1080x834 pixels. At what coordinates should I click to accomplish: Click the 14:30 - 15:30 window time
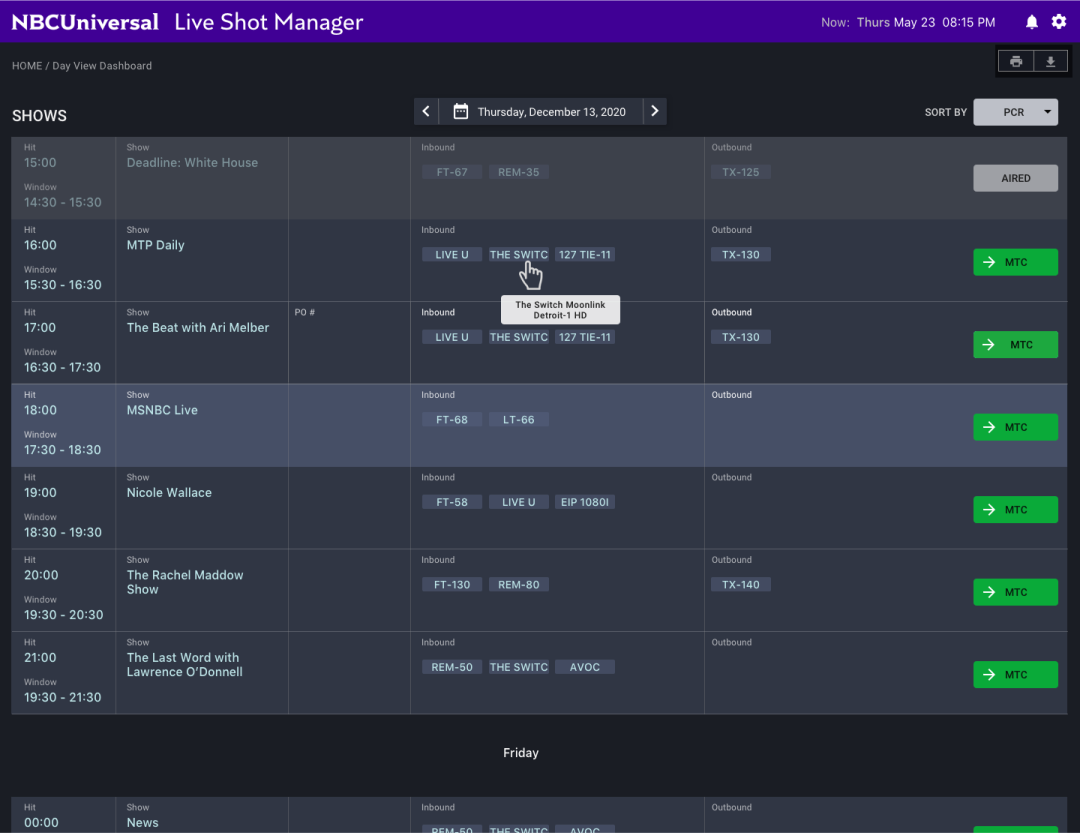point(63,203)
